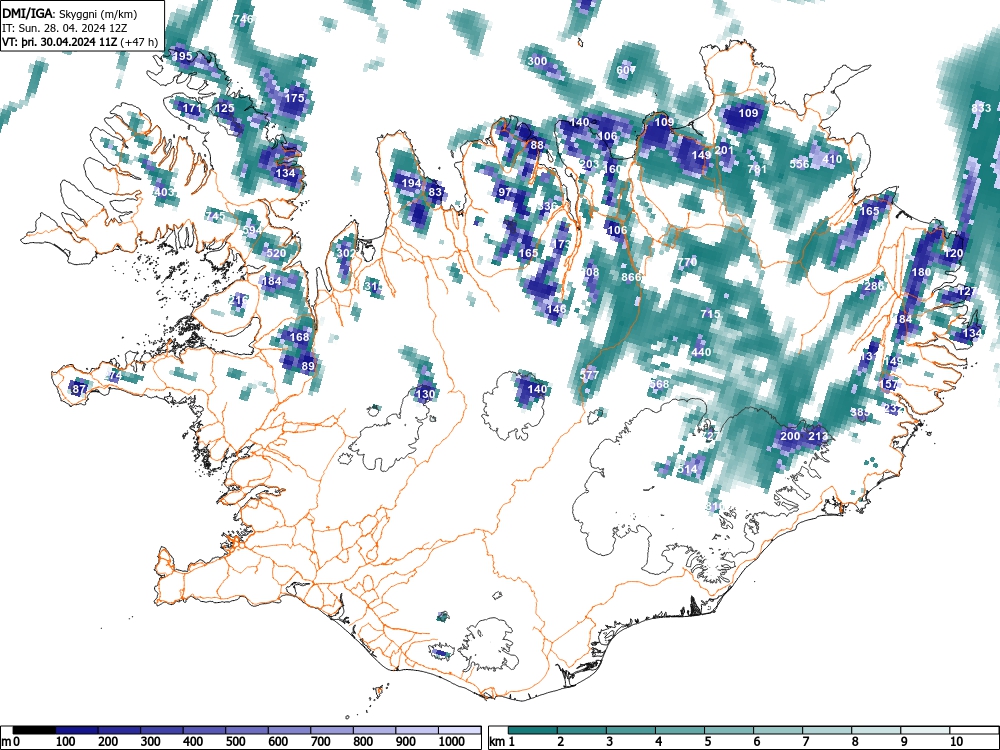This screenshot has height=750, width=1000.
Task: Click the visibility value '410' on the map
Action: (832, 159)
